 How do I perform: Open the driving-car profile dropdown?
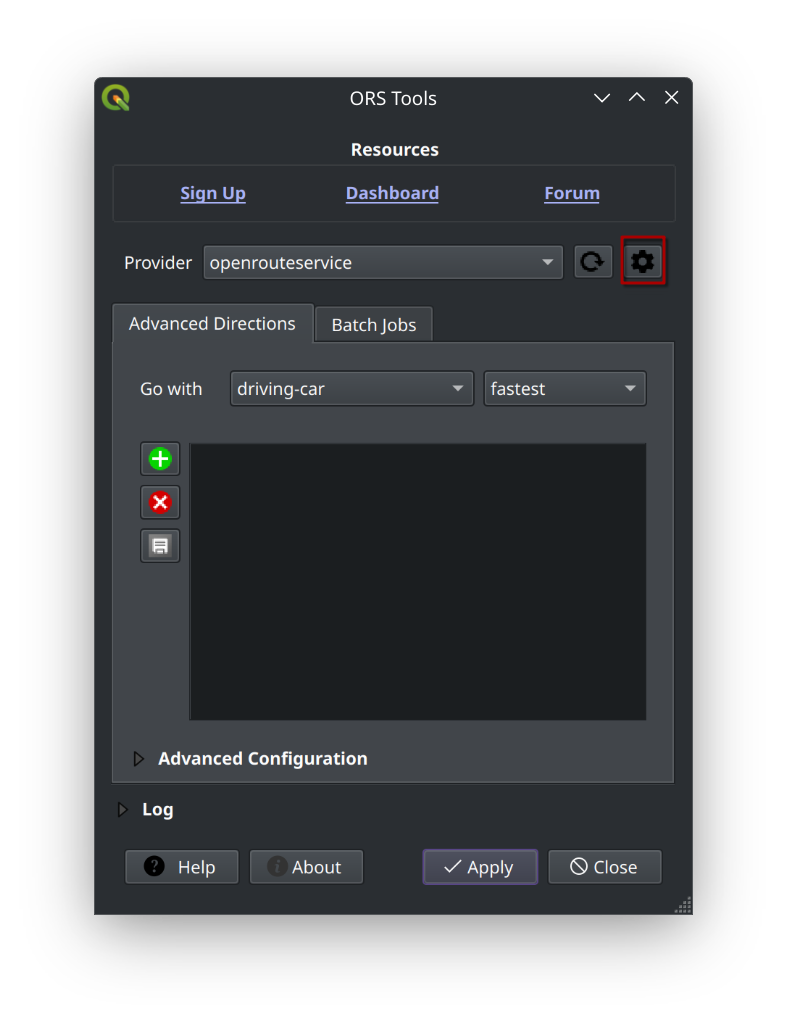point(352,388)
